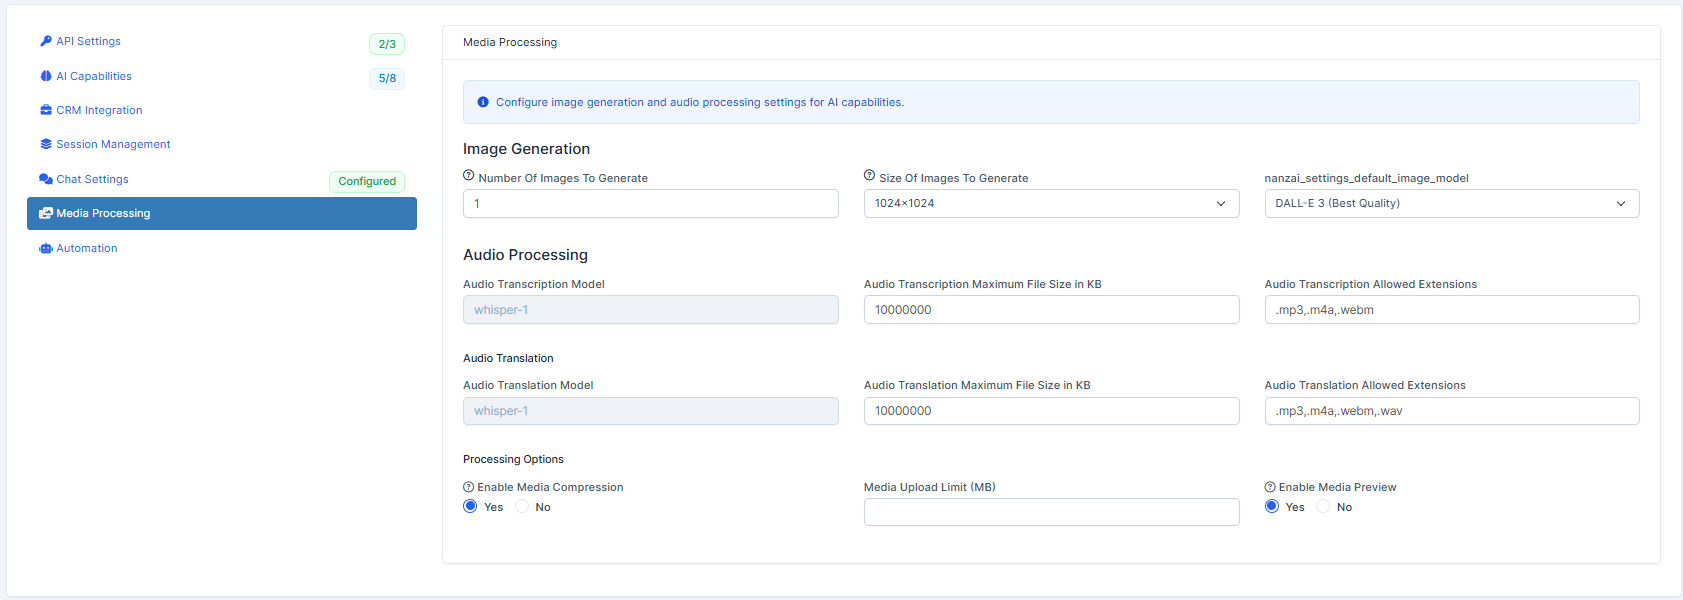Viewport: 1683px width, 600px height.
Task: Click help icon beside Size Of Images To Generate
Action: (870, 176)
